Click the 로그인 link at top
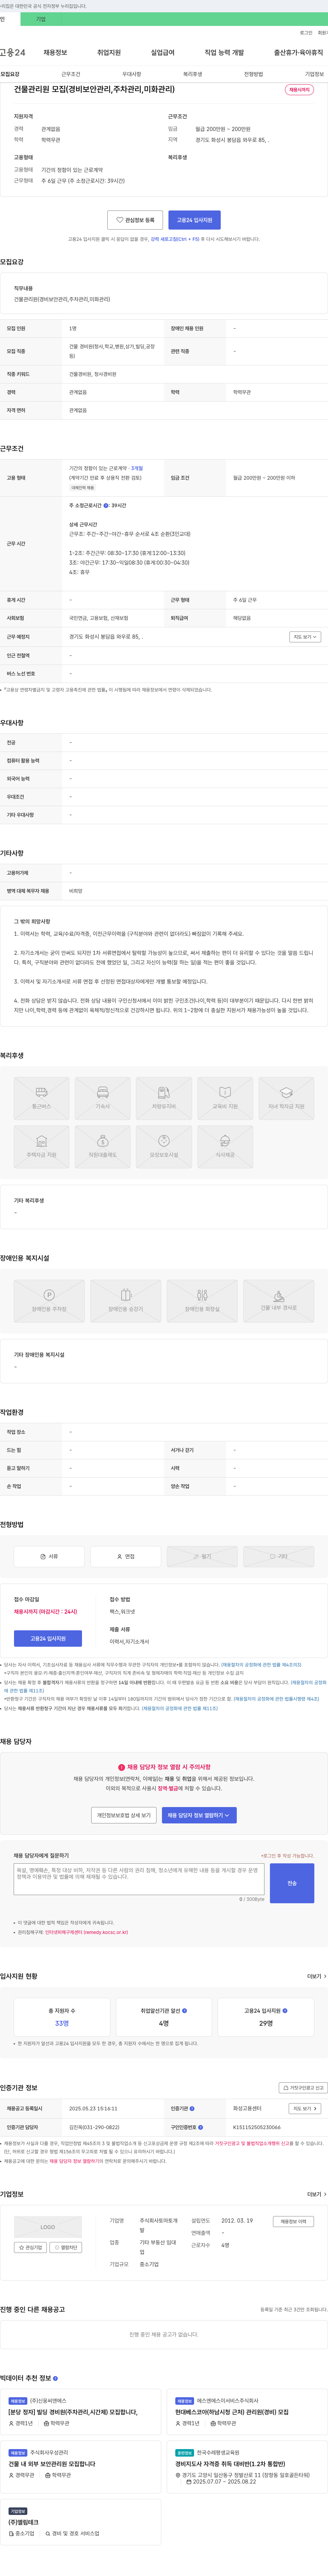This screenshot has width=328, height=2576. click(306, 33)
